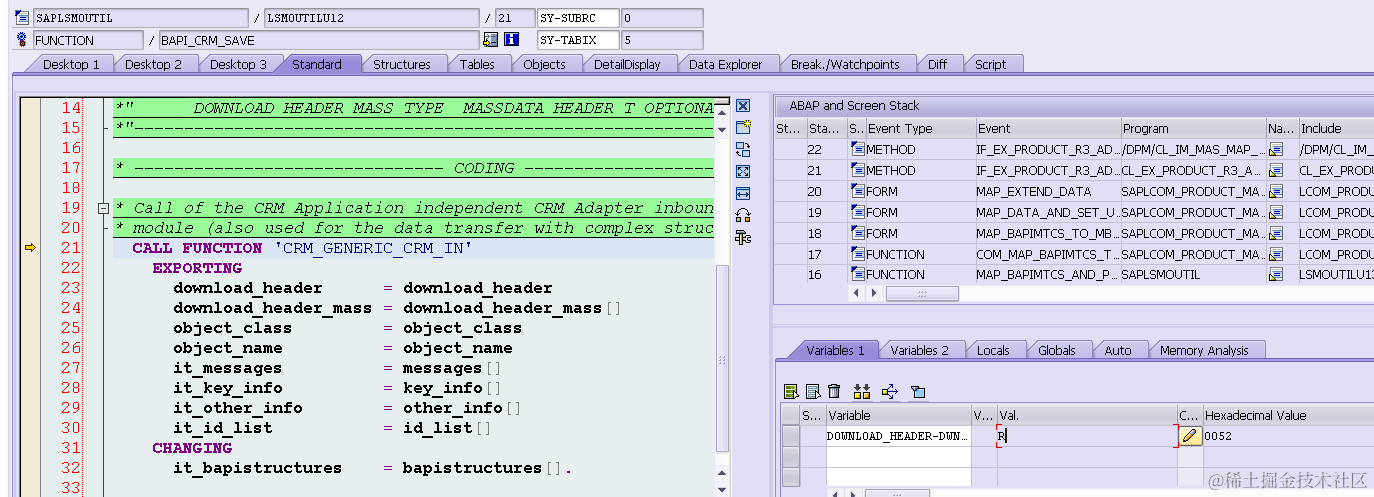Click the blue info icon after BAPI_CRM_SAVE
The height and width of the screenshot is (497, 1374).
[512, 40]
